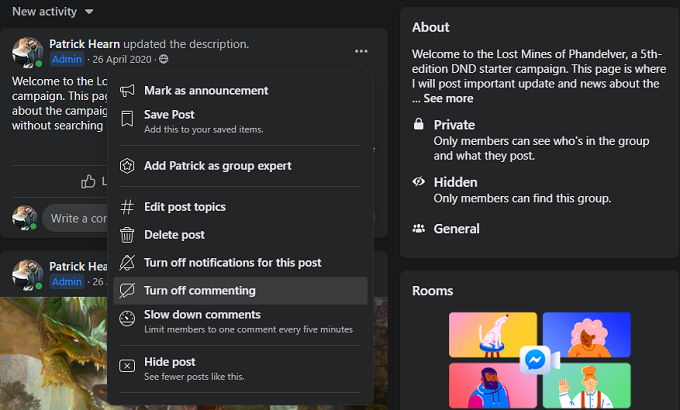Image resolution: width=680 pixels, height=410 pixels.
Task: Click the bookmark icon next to Save Post
Action: [x=127, y=121]
